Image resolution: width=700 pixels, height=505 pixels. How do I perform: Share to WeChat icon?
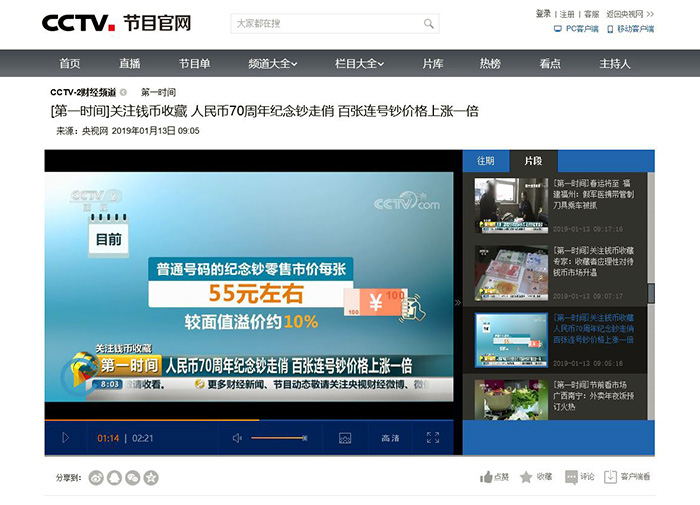[x=133, y=478]
